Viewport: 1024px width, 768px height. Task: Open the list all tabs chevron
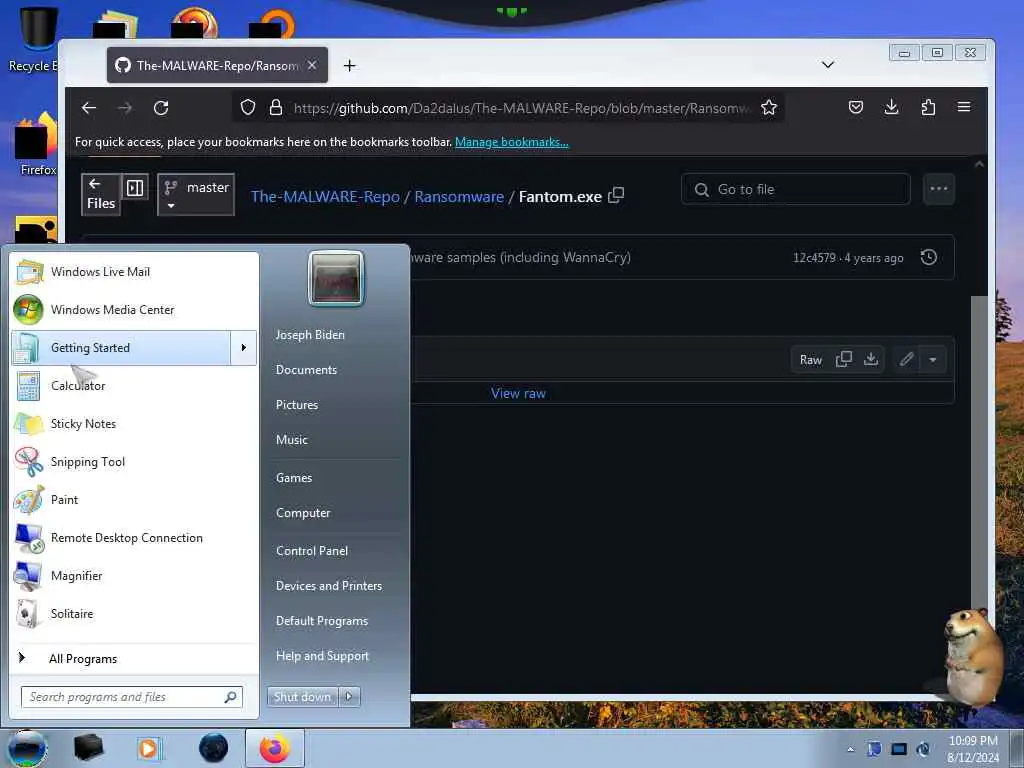pyautogui.click(x=827, y=65)
